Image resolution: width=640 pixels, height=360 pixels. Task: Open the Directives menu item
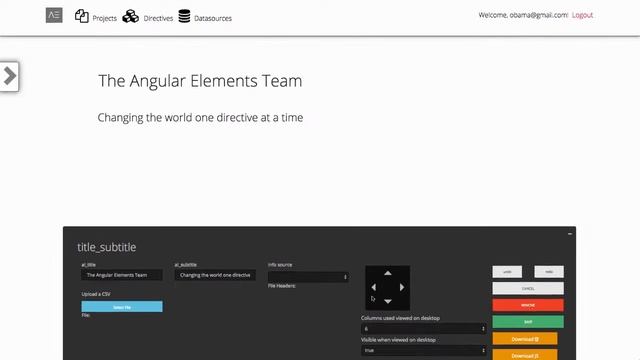pos(158,18)
